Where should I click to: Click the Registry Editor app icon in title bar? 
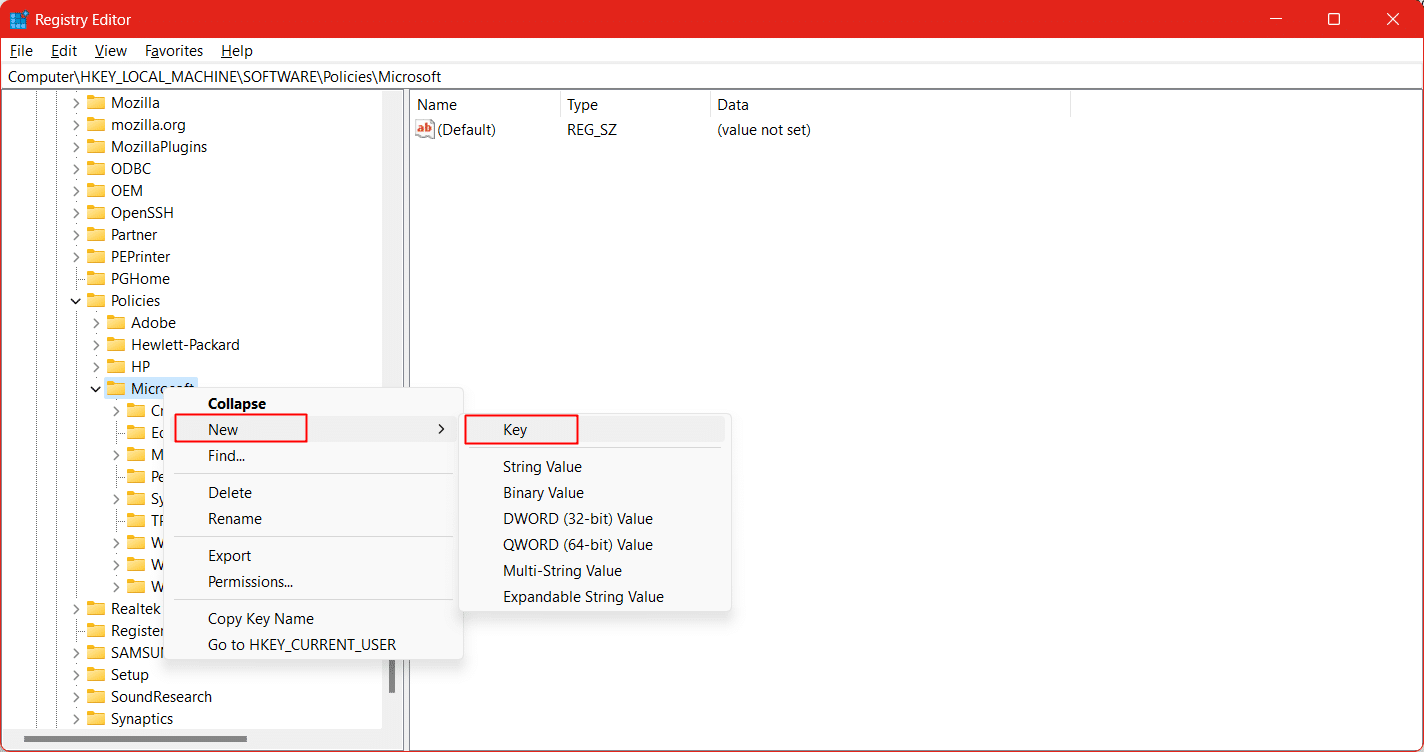coord(18,19)
